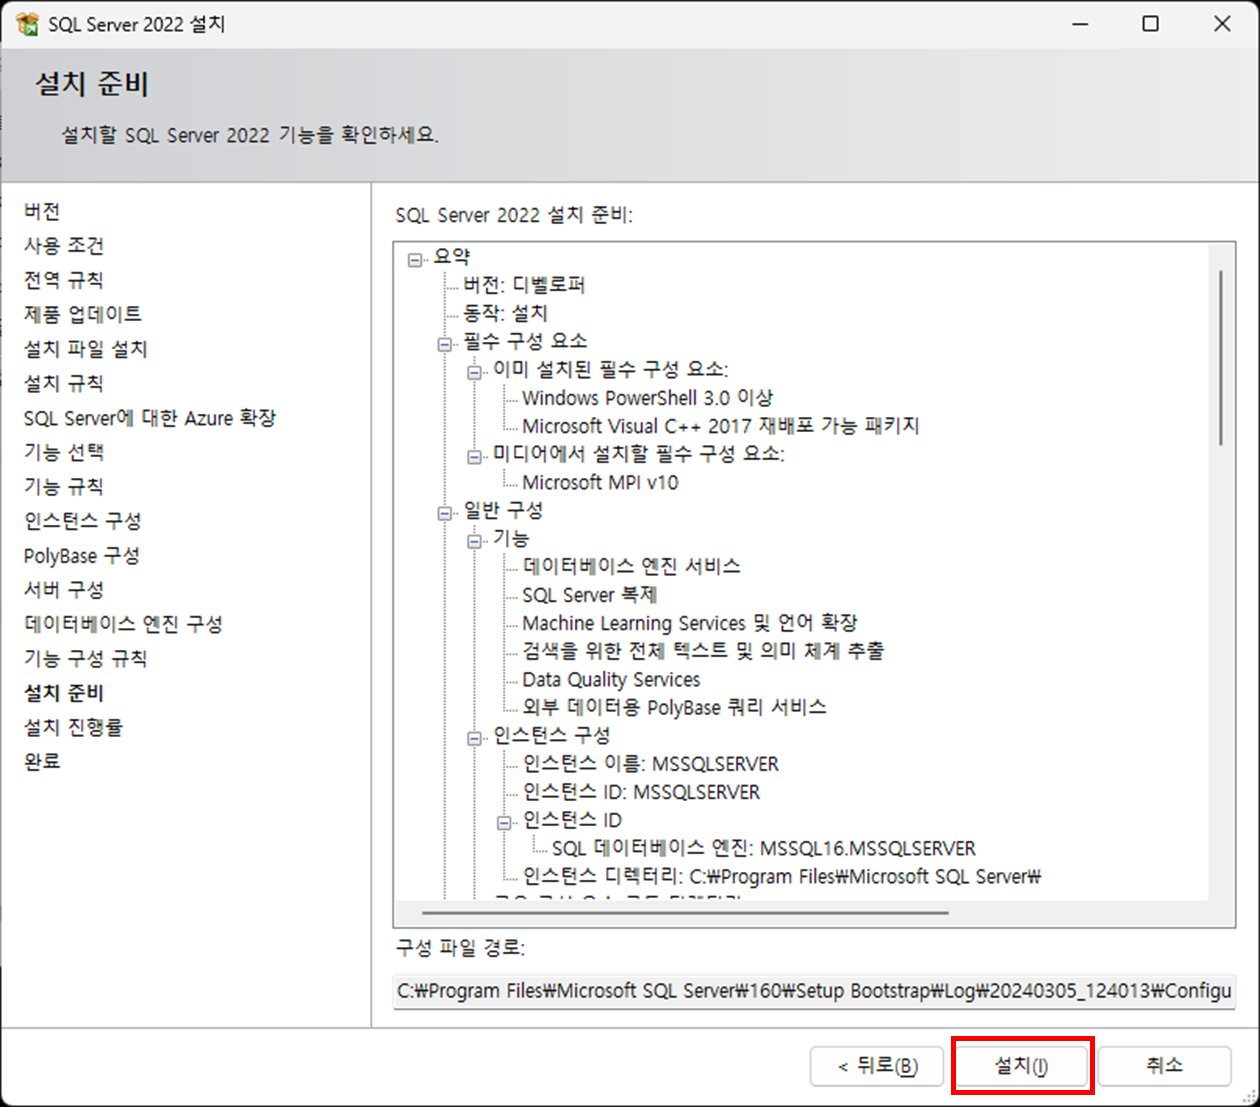Select 요약 root tree label

click(x=452, y=257)
